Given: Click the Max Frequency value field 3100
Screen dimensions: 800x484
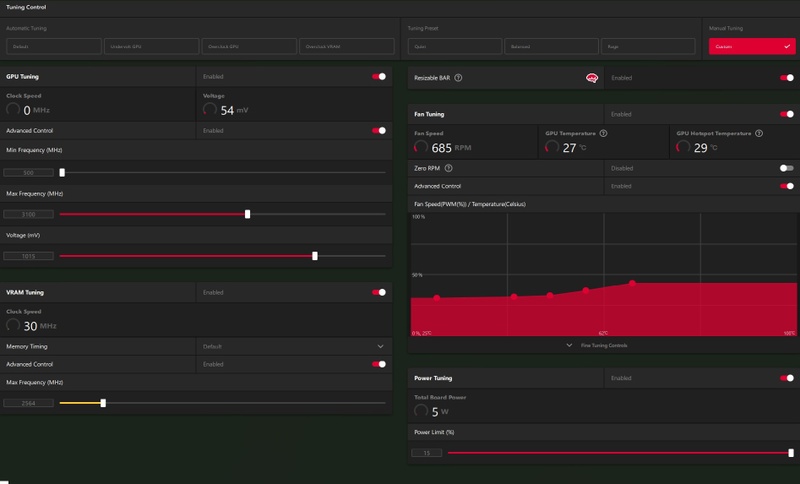Looking at the screenshot, I should [29, 214].
